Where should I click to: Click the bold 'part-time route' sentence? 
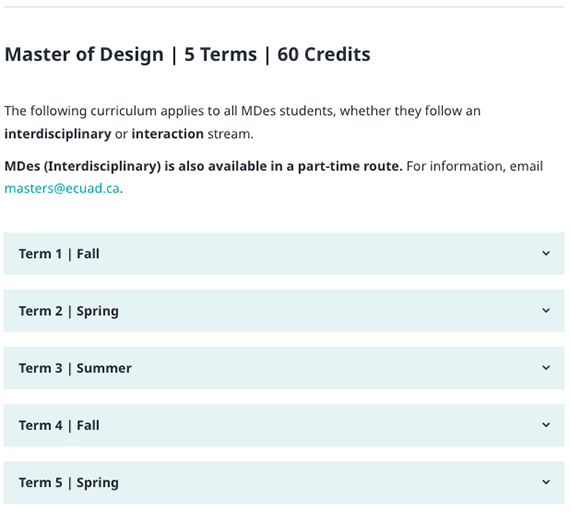[x=203, y=166]
